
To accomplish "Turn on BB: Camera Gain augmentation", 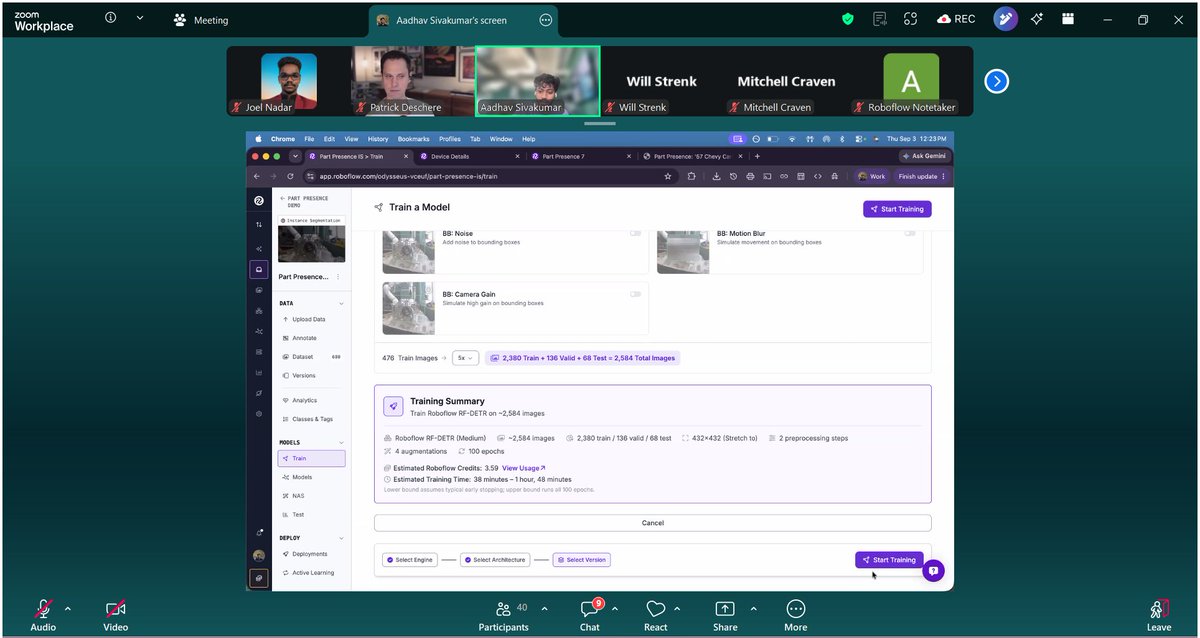I will tap(635, 294).
